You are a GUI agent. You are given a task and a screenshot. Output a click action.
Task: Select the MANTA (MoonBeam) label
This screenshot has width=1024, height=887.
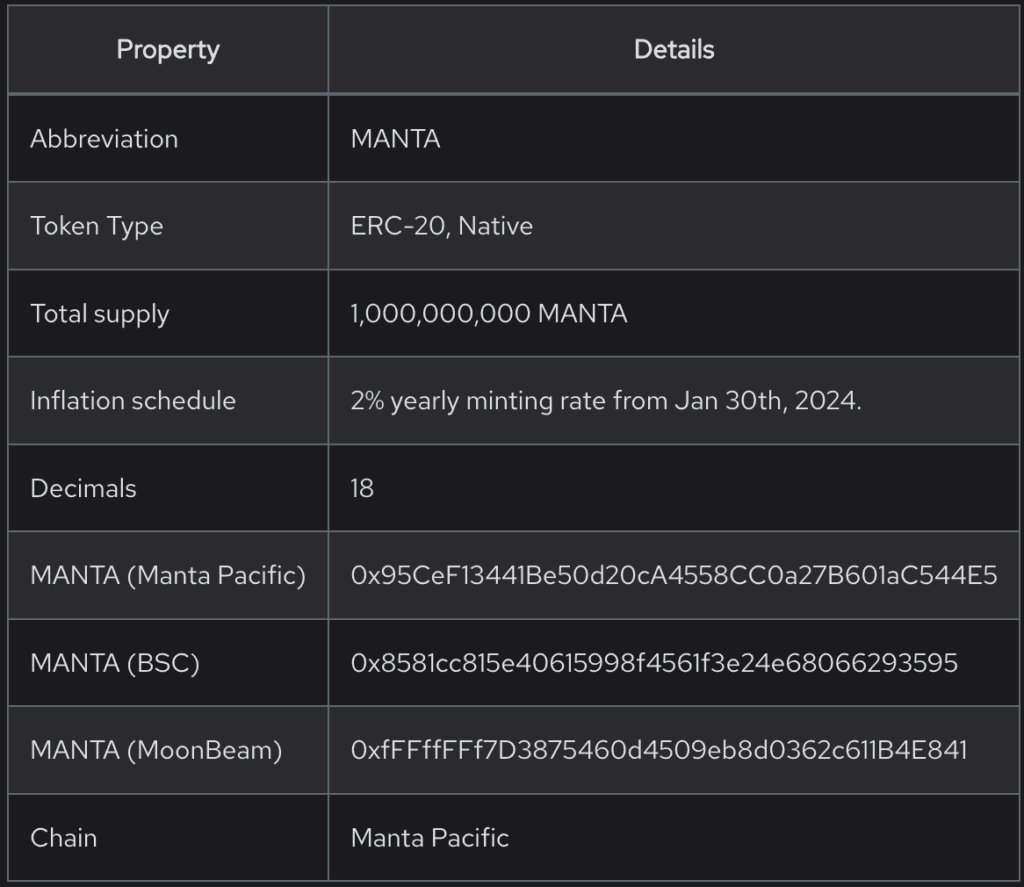(156, 750)
